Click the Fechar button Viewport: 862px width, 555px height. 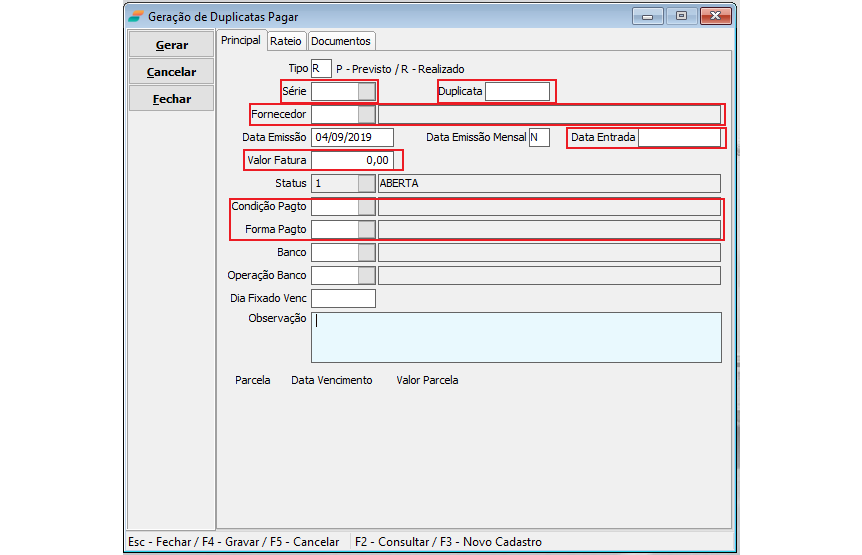click(171, 99)
